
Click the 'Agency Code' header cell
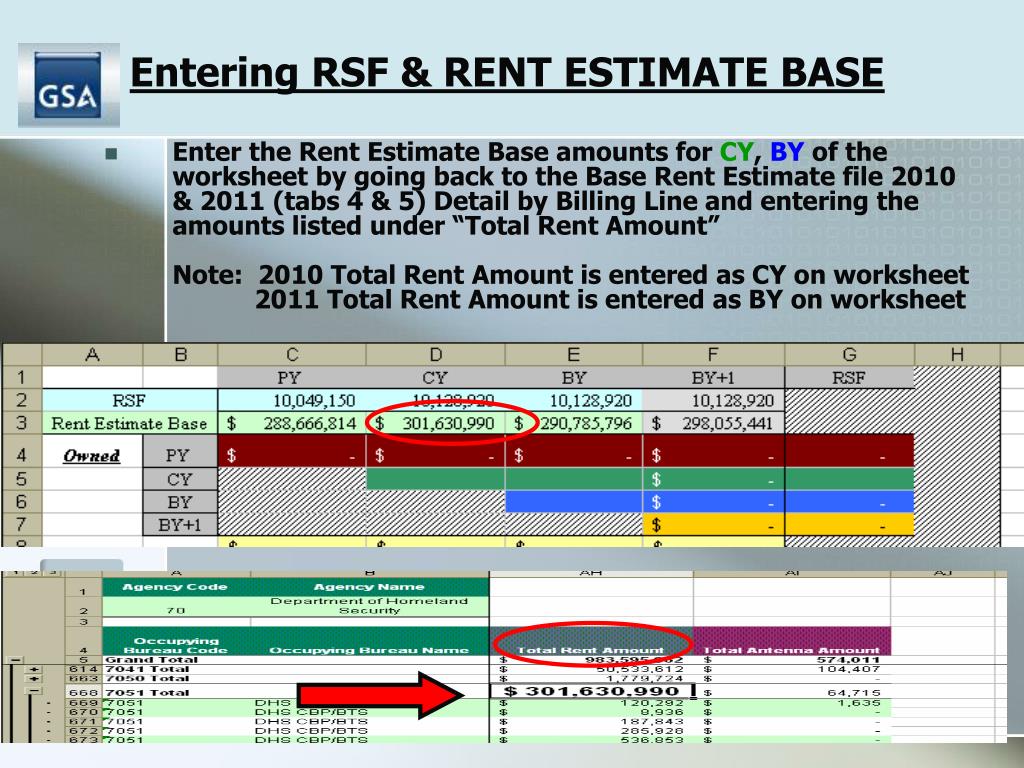[x=176, y=587]
